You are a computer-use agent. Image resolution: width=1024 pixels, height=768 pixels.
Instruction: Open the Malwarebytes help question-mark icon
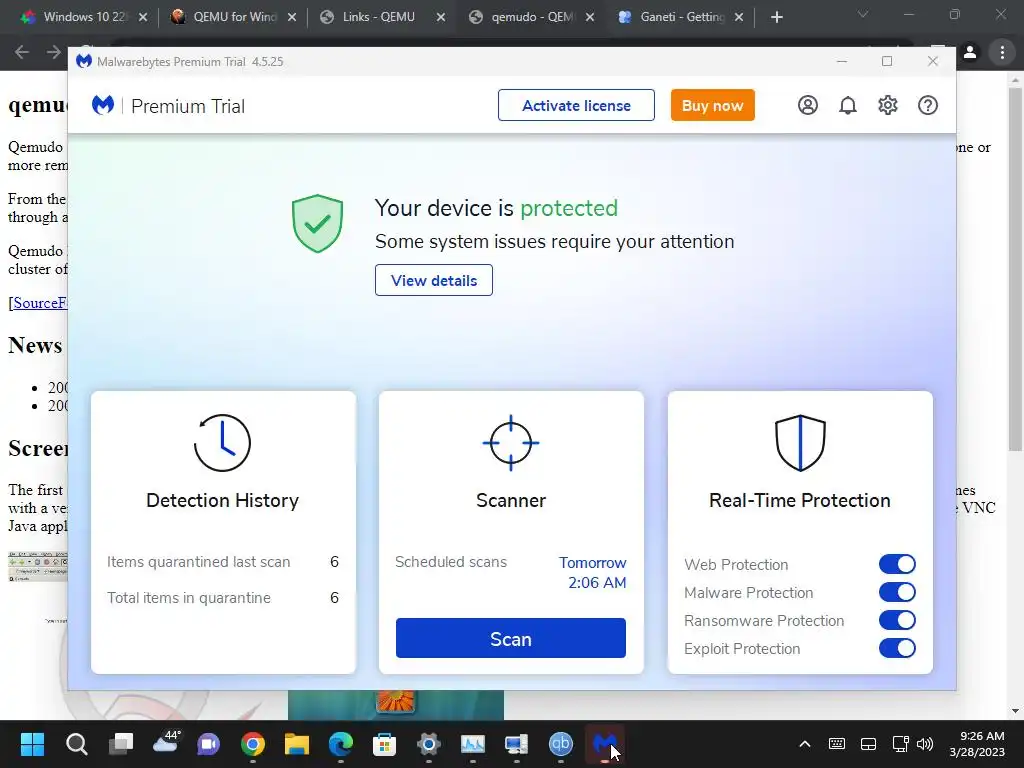(x=928, y=105)
